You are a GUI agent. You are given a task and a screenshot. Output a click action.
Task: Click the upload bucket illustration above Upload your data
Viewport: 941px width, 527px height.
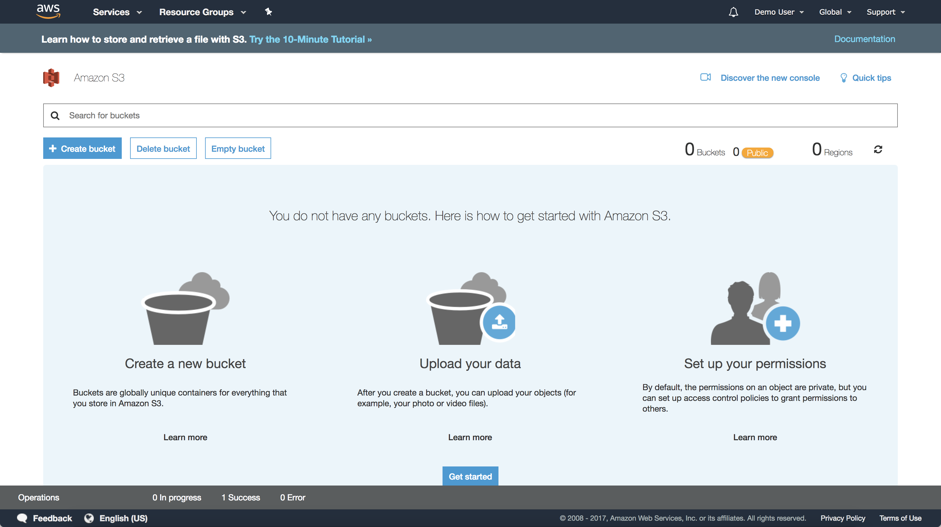click(x=471, y=309)
